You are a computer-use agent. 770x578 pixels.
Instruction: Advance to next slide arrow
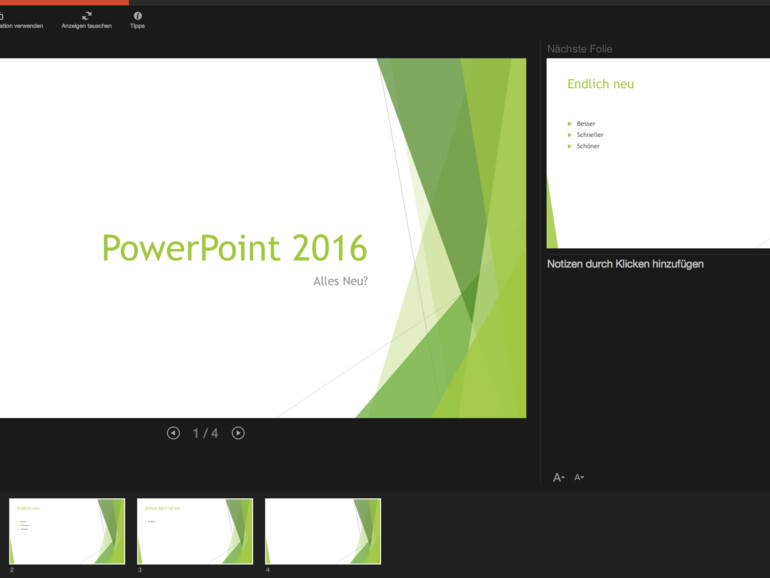238,433
